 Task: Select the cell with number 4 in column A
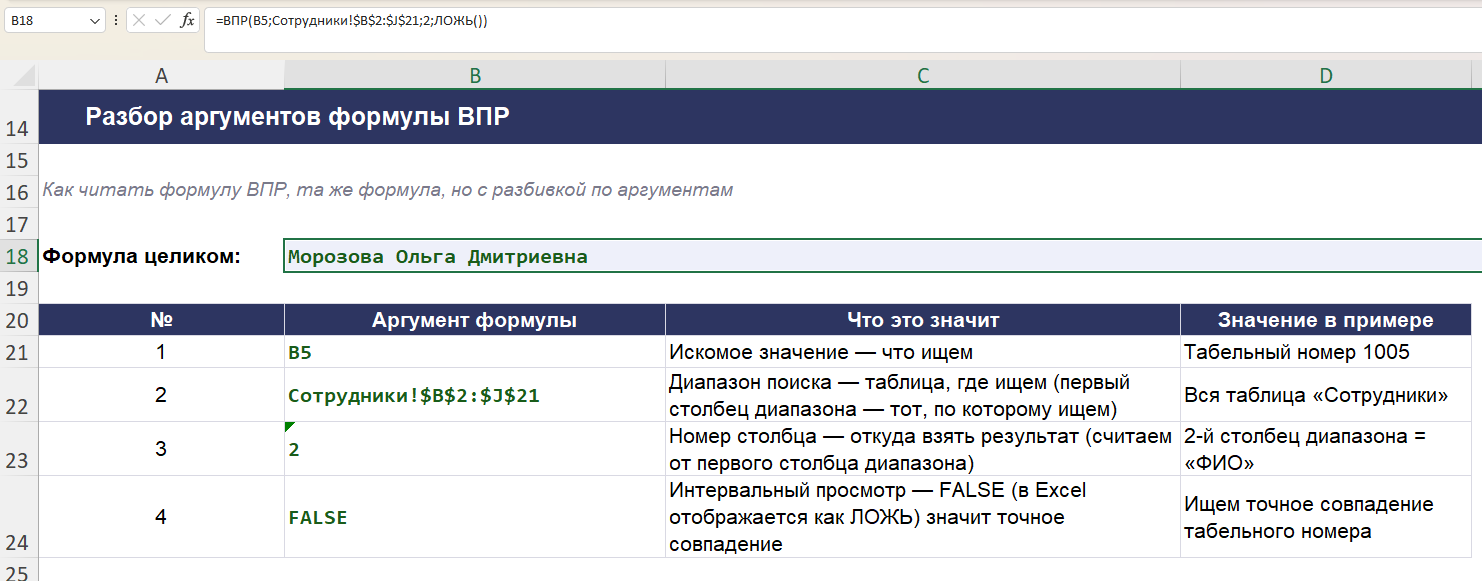click(x=162, y=517)
